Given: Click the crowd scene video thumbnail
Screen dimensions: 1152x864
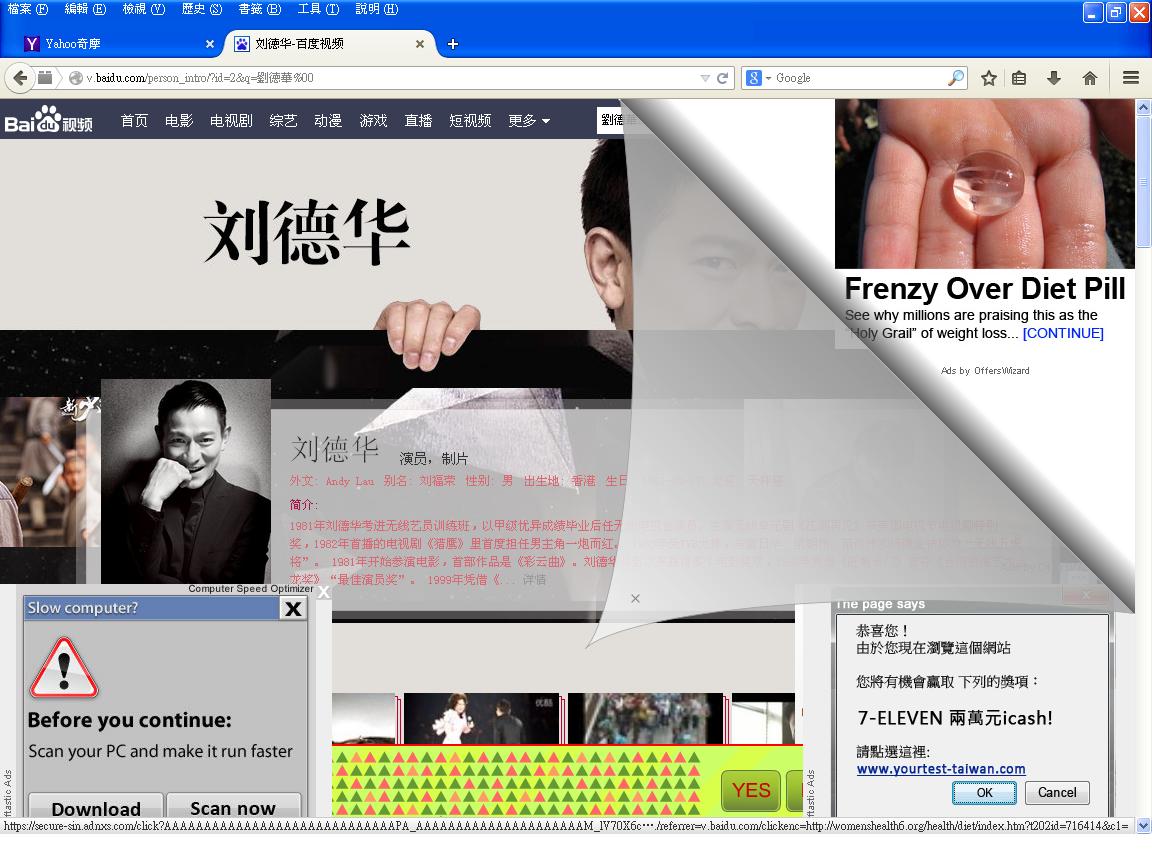Looking at the screenshot, I should [645, 719].
